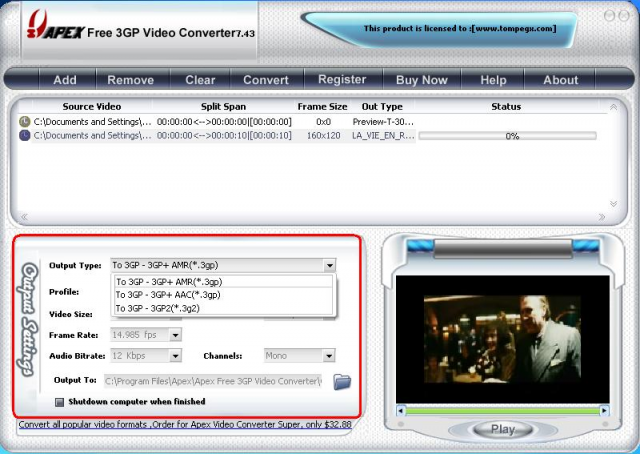Screen dimensions: 640x454
Task: Click the 00:00:00<-->00:00:10 split span cell
Action: (224, 136)
